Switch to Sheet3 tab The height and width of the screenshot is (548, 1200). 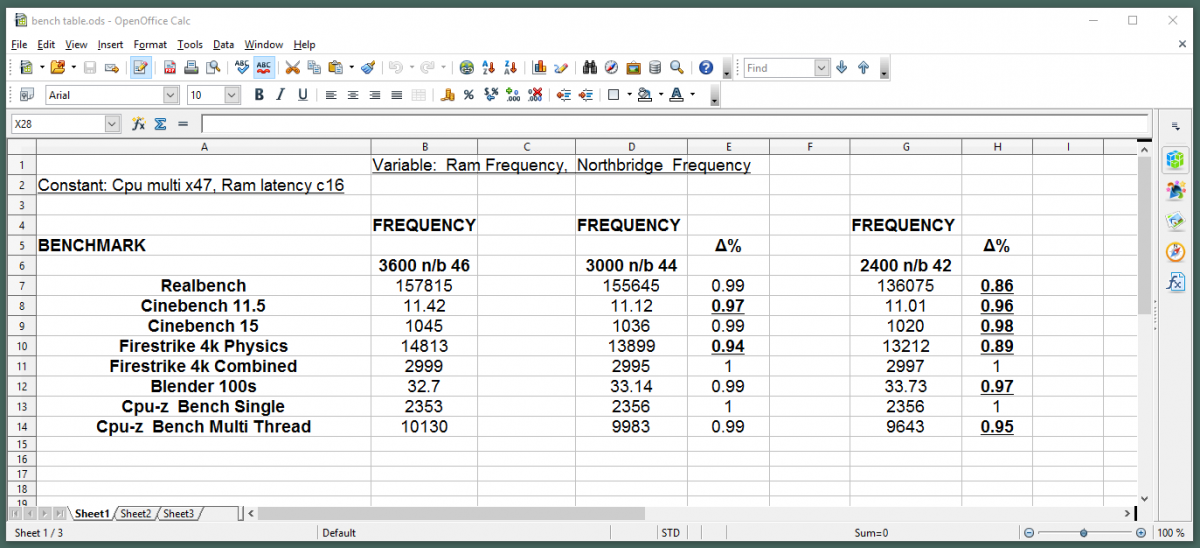pos(179,513)
